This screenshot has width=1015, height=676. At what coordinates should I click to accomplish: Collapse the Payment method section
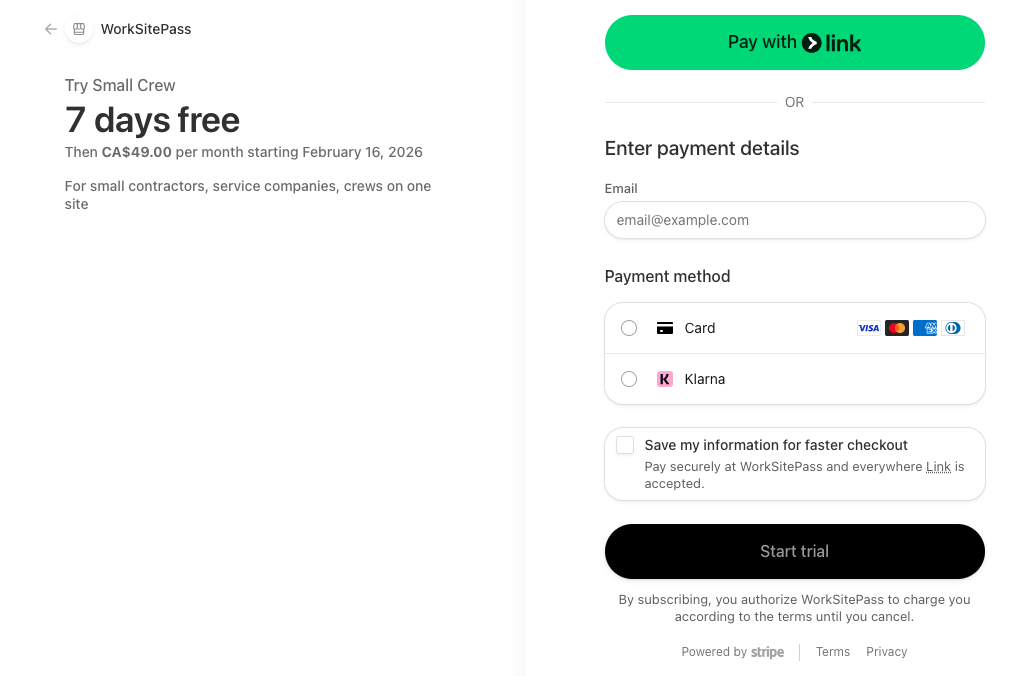pos(667,276)
